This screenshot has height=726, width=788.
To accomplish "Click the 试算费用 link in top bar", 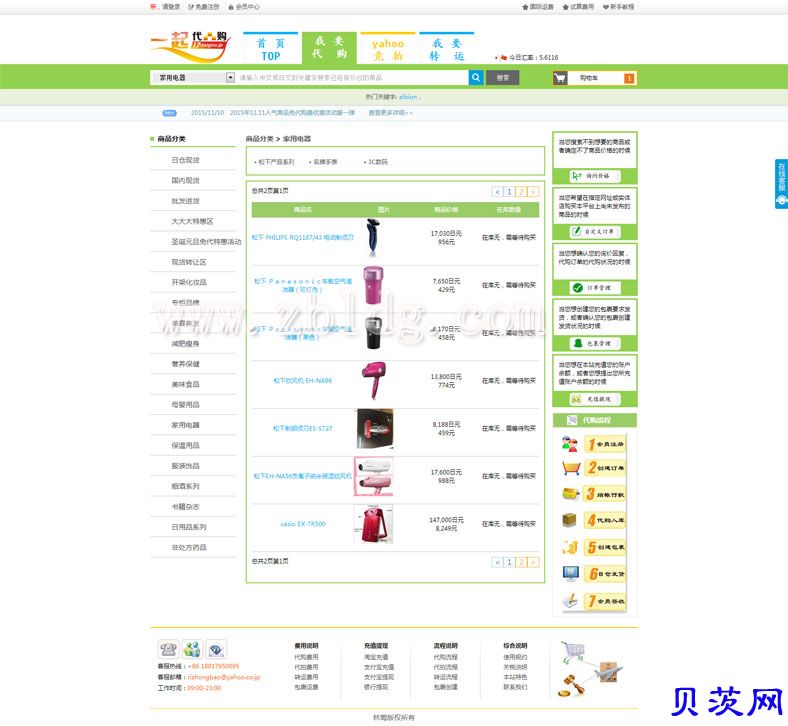I will coord(578,7).
